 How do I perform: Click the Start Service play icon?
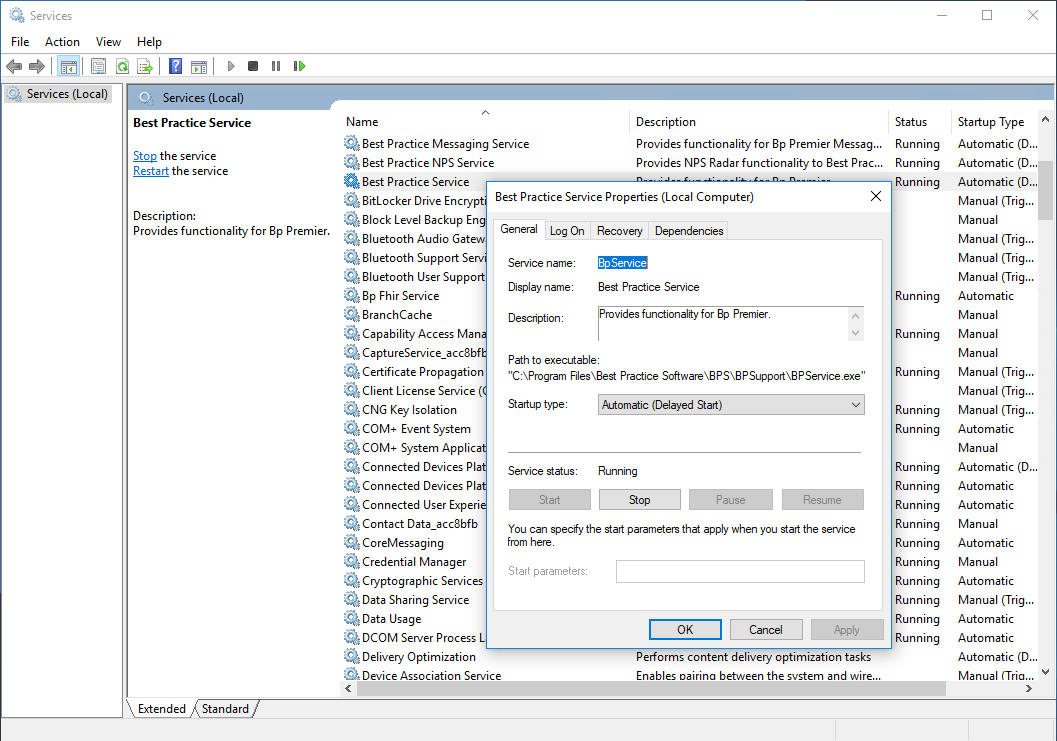coord(231,66)
